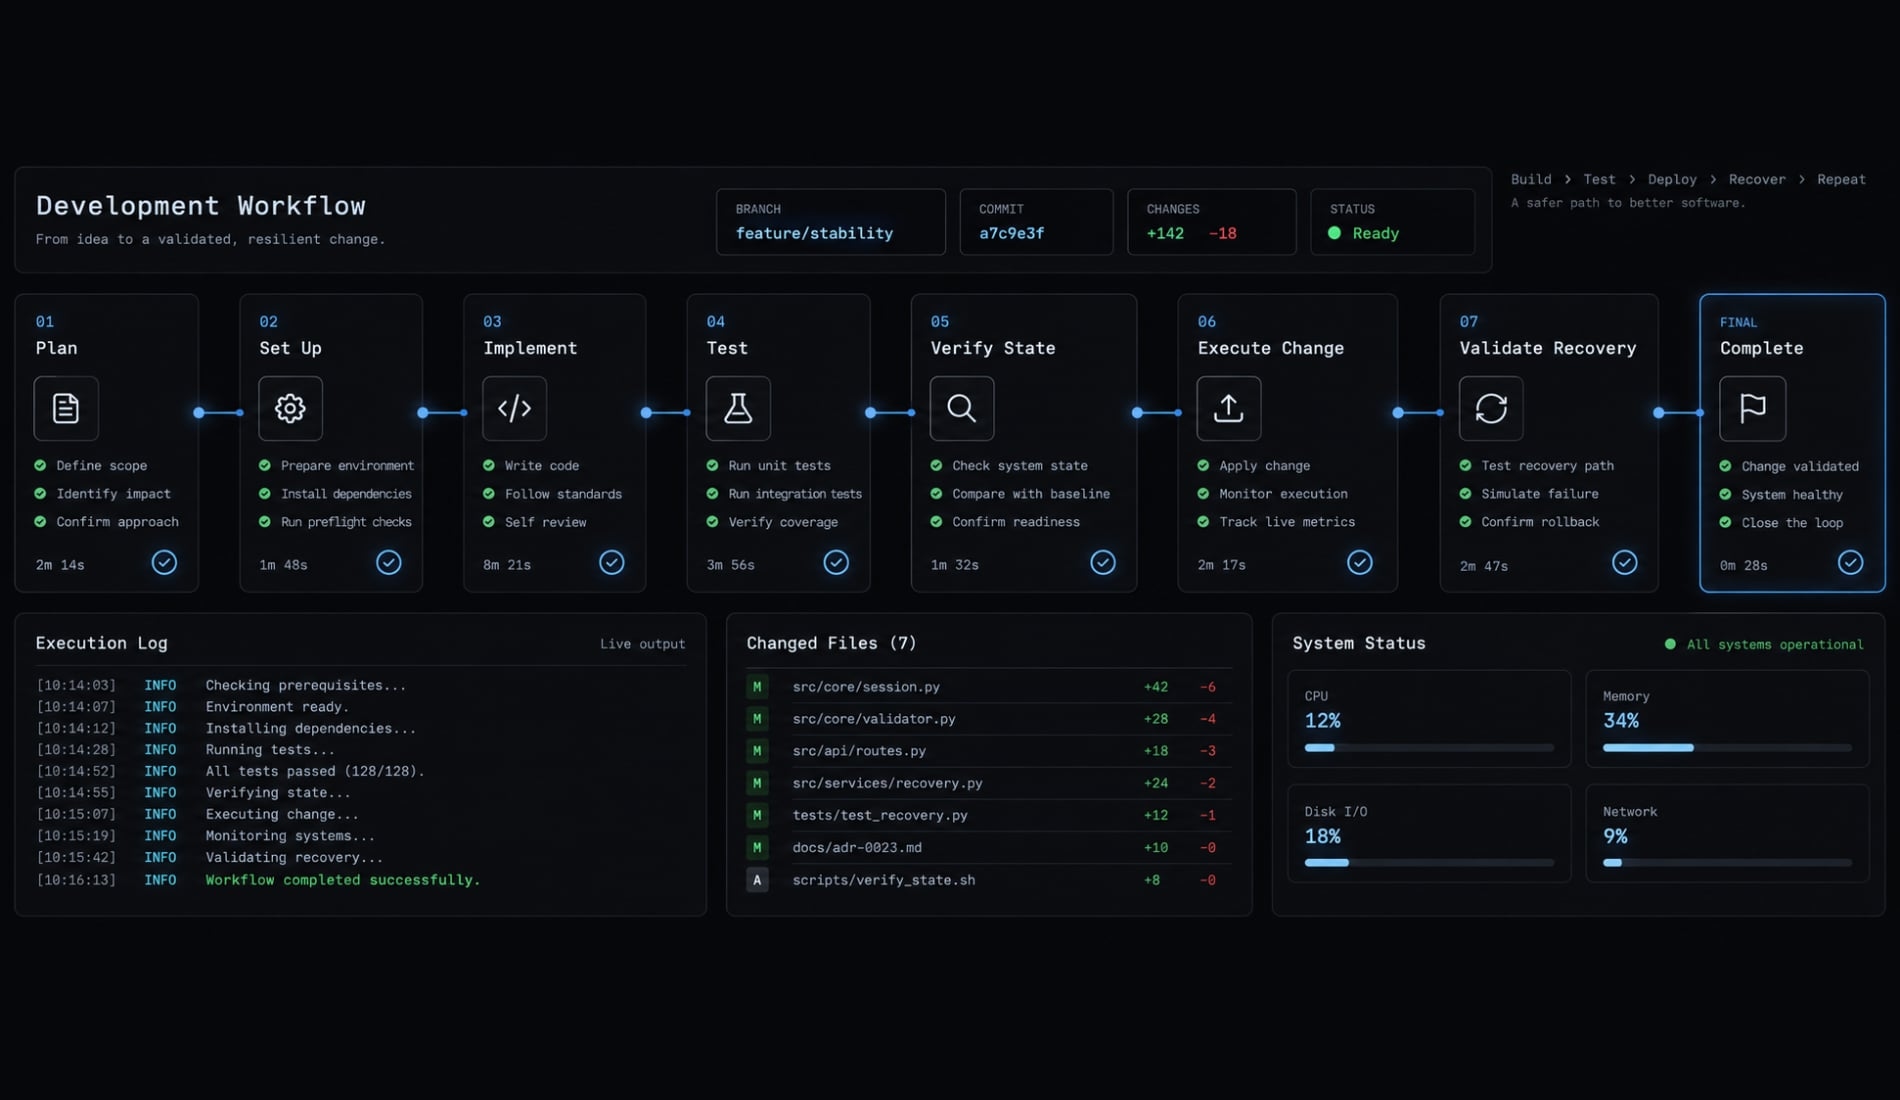Click the feature/stability branch field
Image resolution: width=1900 pixels, height=1100 pixels.
point(830,222)
